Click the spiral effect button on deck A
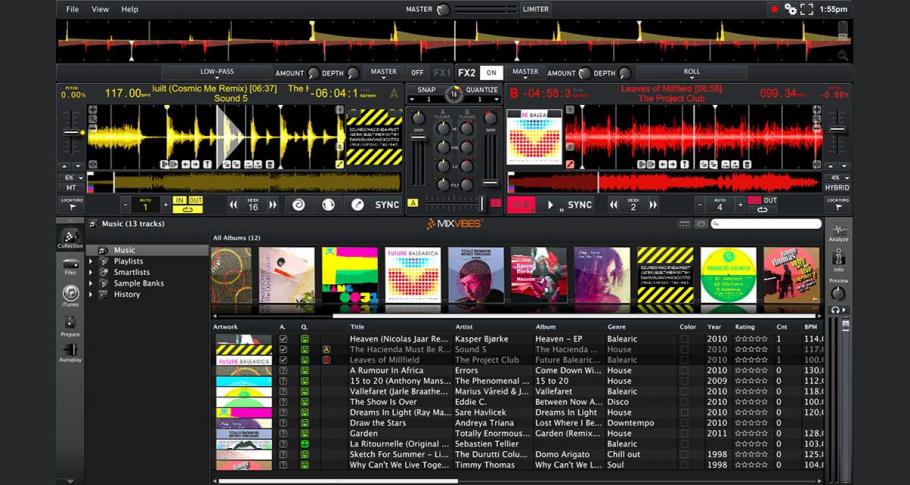Image resolution: width=910 pixels, height=485 pixels. tap(298, 205)
